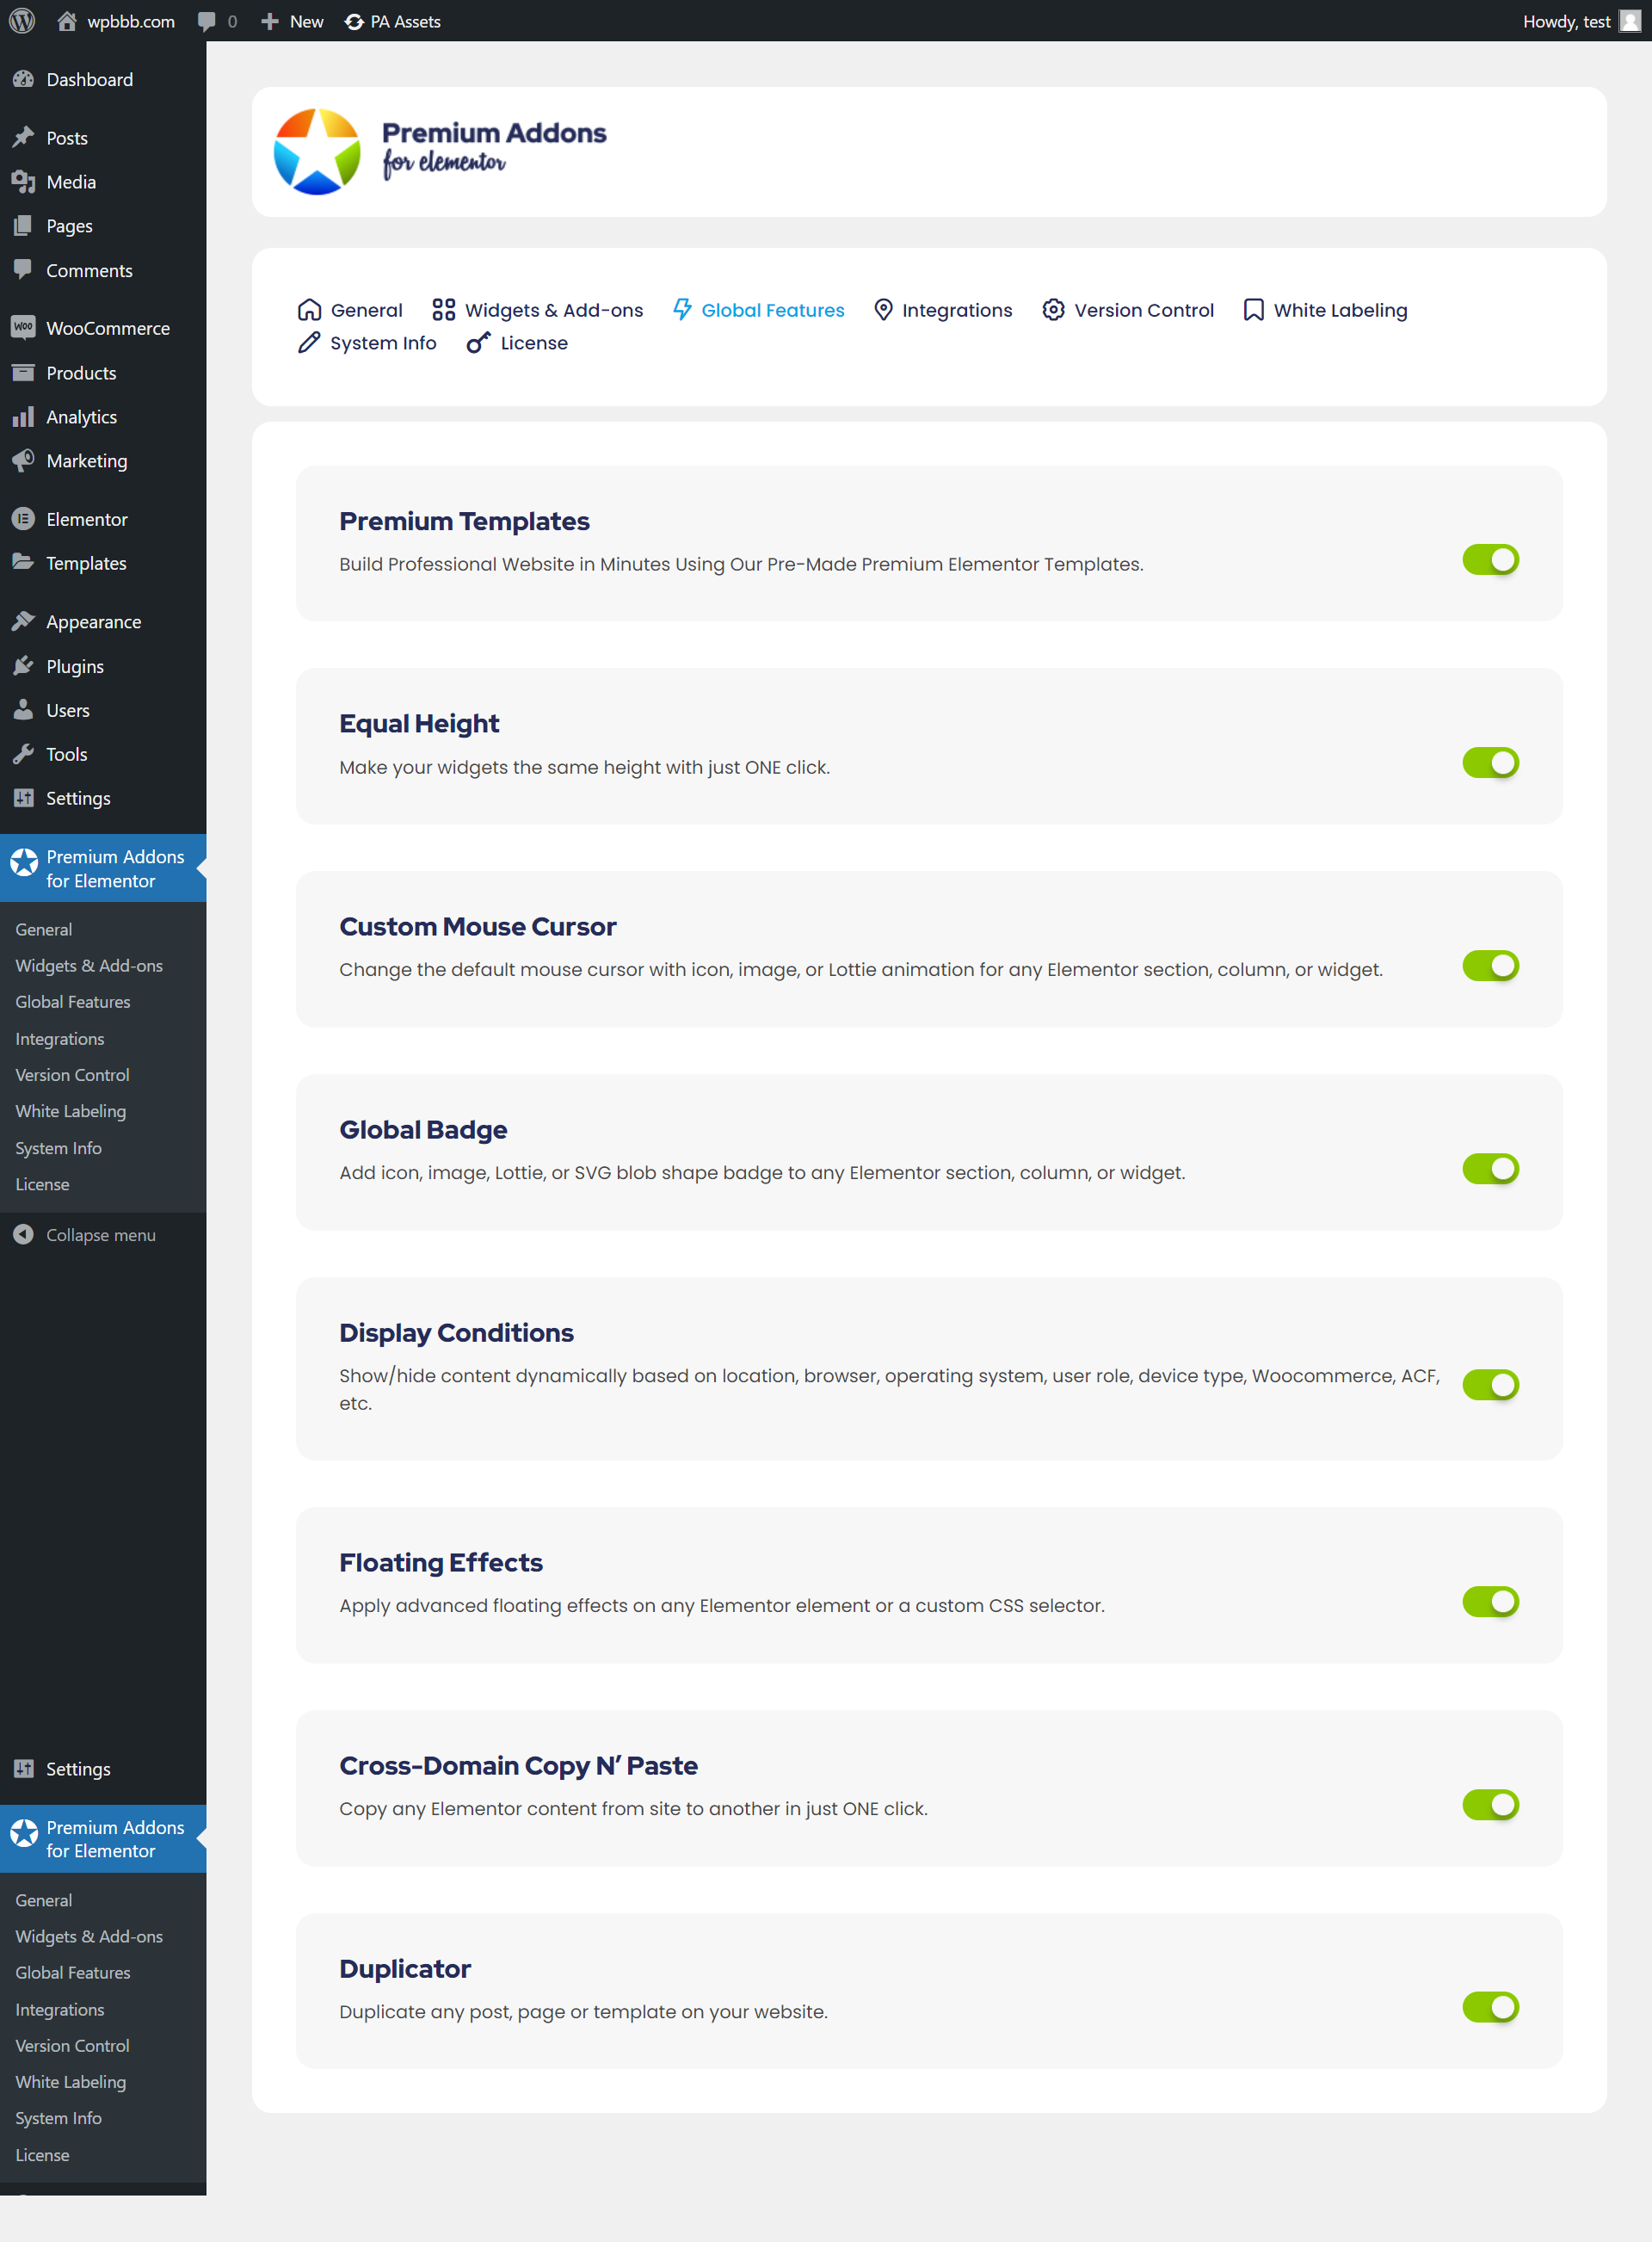Toggle the Custom Mouse Cursor feature
The width and height of the screenshot is (1652, 2242).
1490,966
